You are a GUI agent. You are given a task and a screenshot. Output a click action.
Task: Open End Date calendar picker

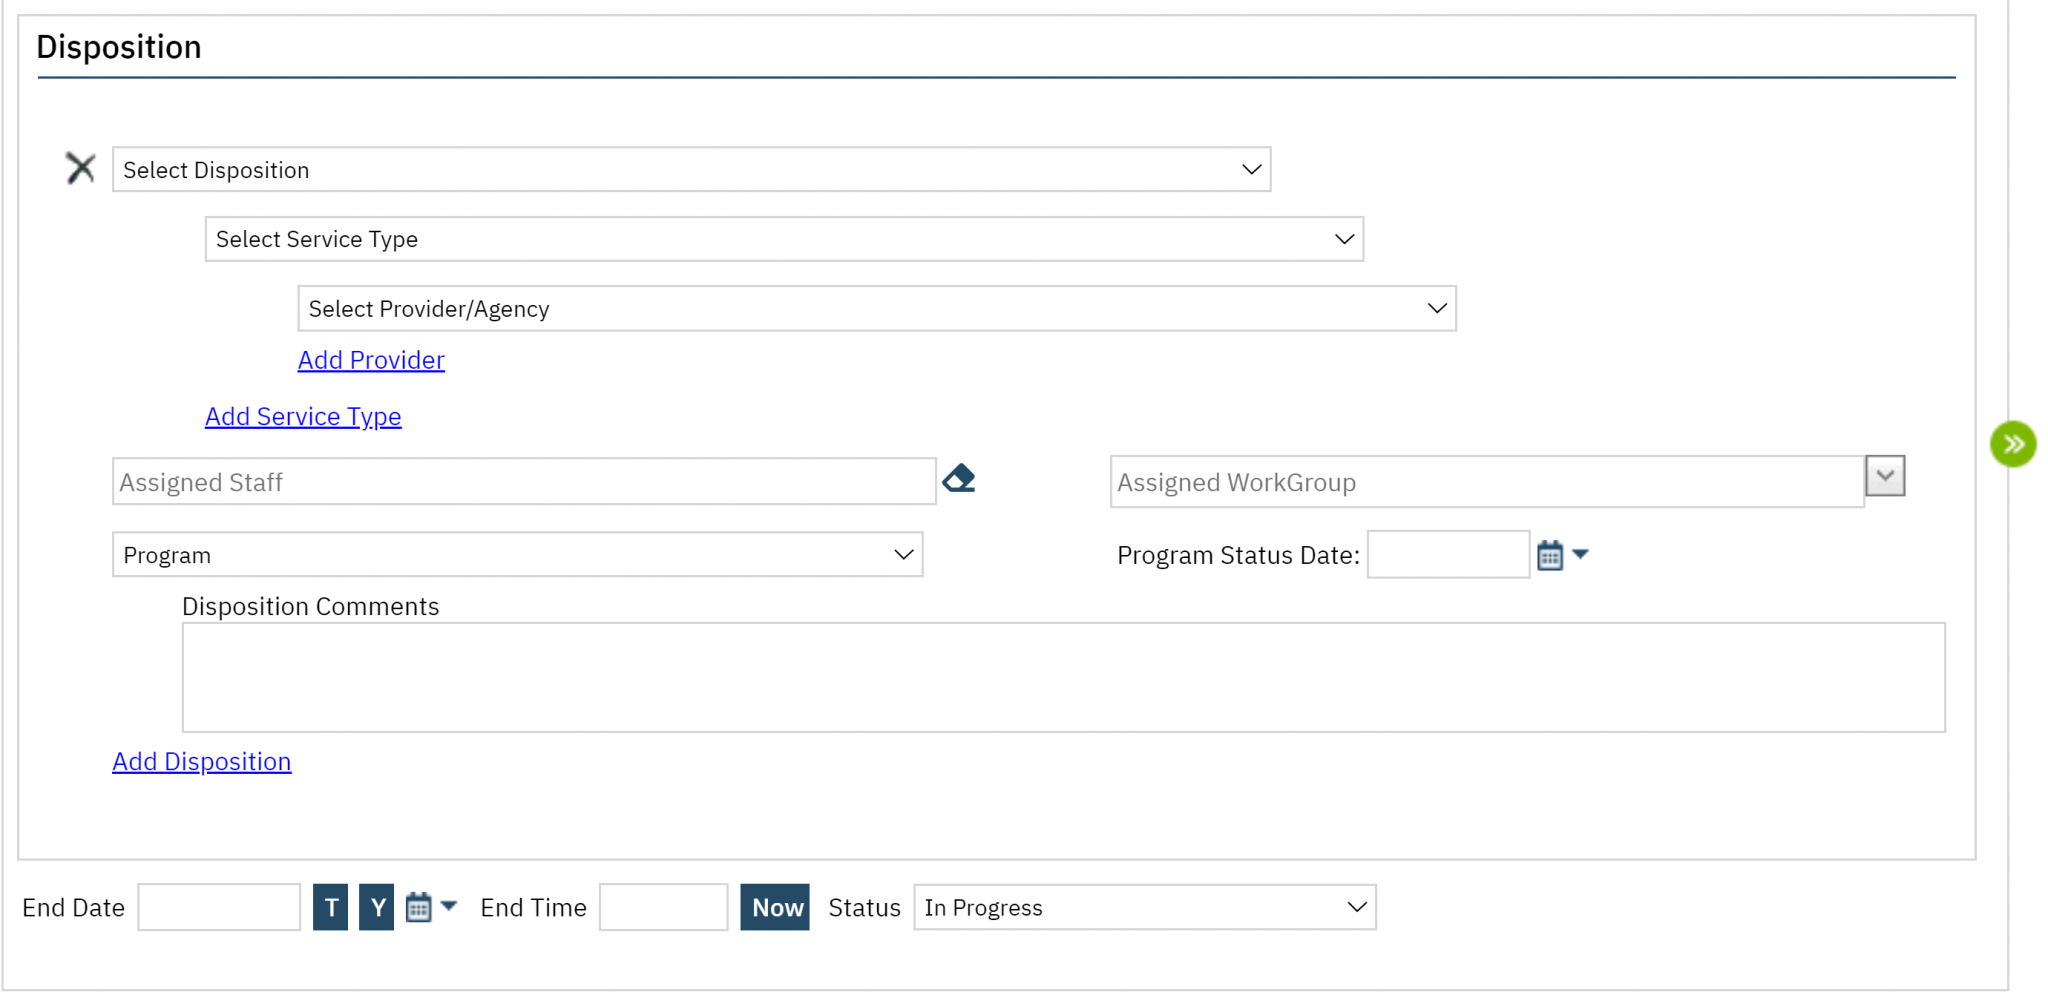[x=419, y=906]
